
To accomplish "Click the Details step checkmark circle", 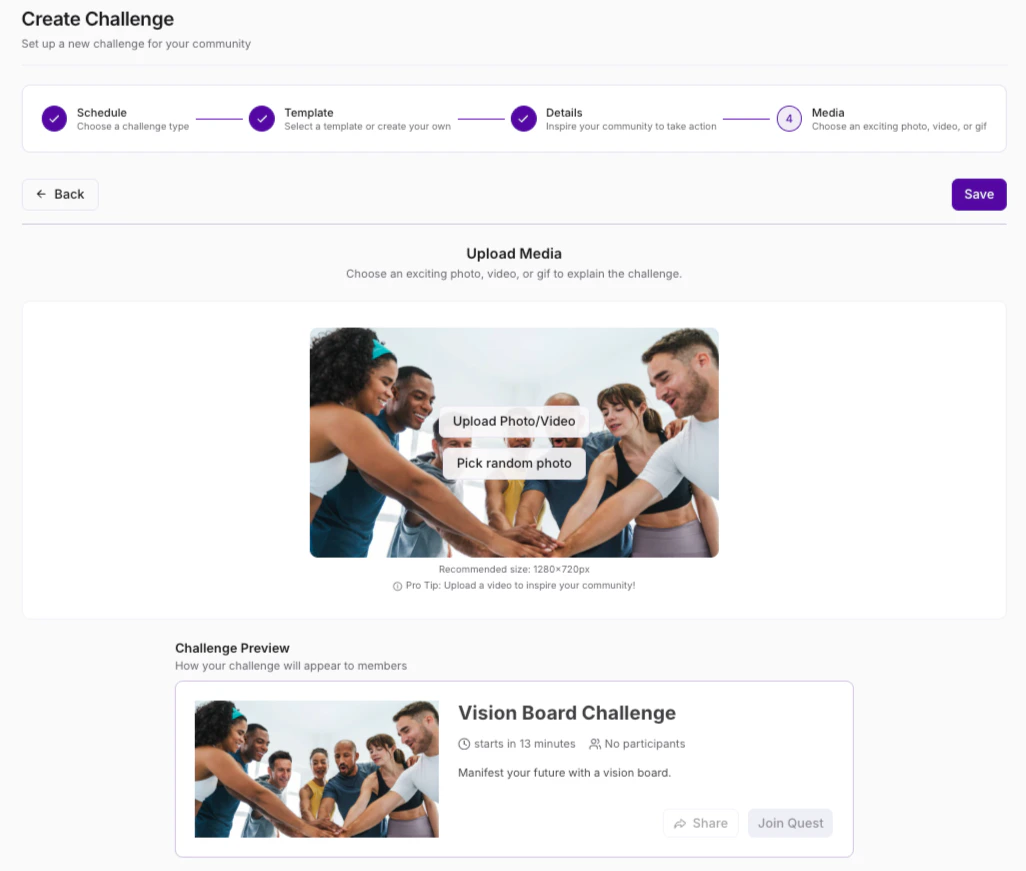I will click(x=523, y=119).
